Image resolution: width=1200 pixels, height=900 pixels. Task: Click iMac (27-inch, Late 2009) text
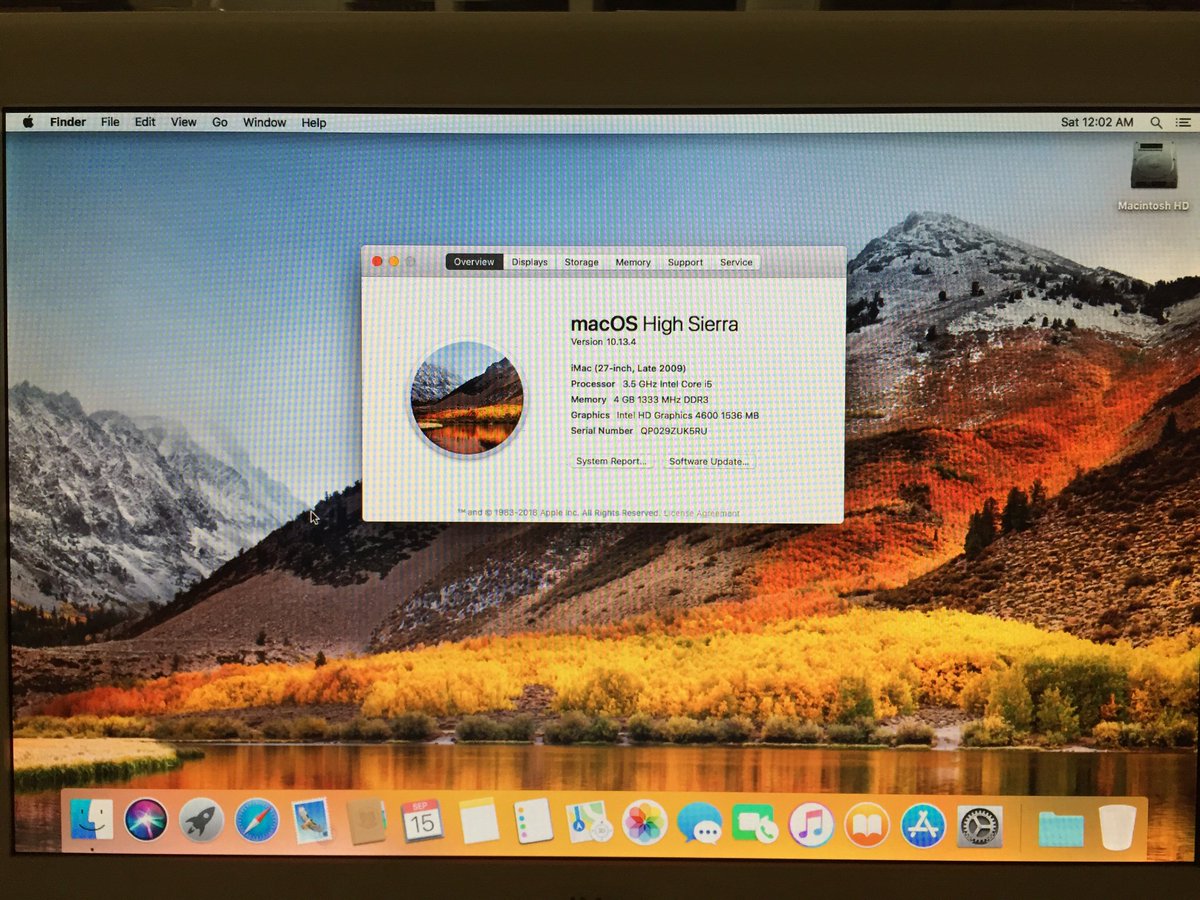628,368
